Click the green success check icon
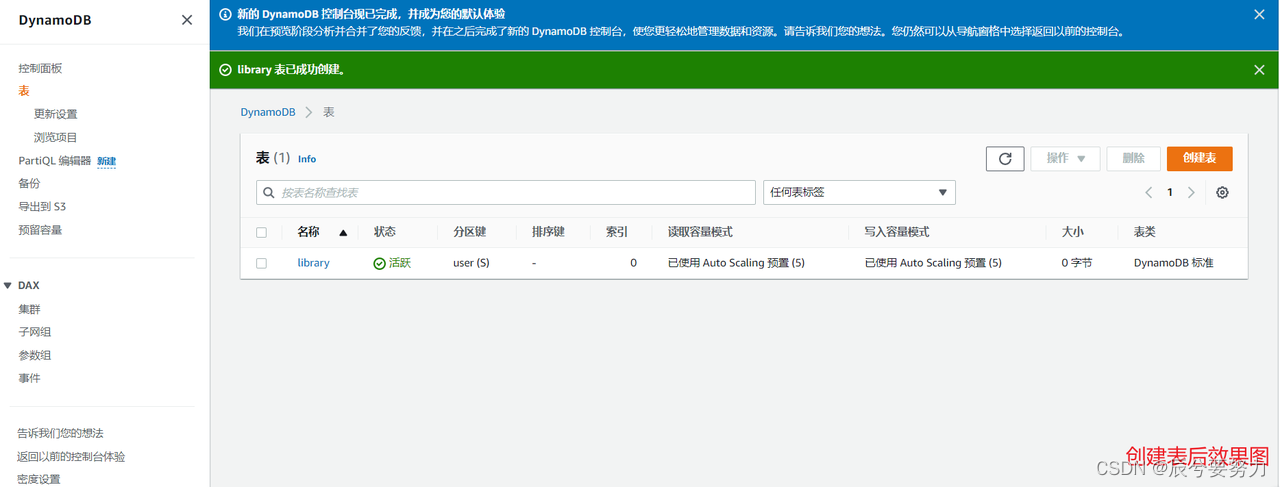1280x487 pixels. (x=225, y=70)
